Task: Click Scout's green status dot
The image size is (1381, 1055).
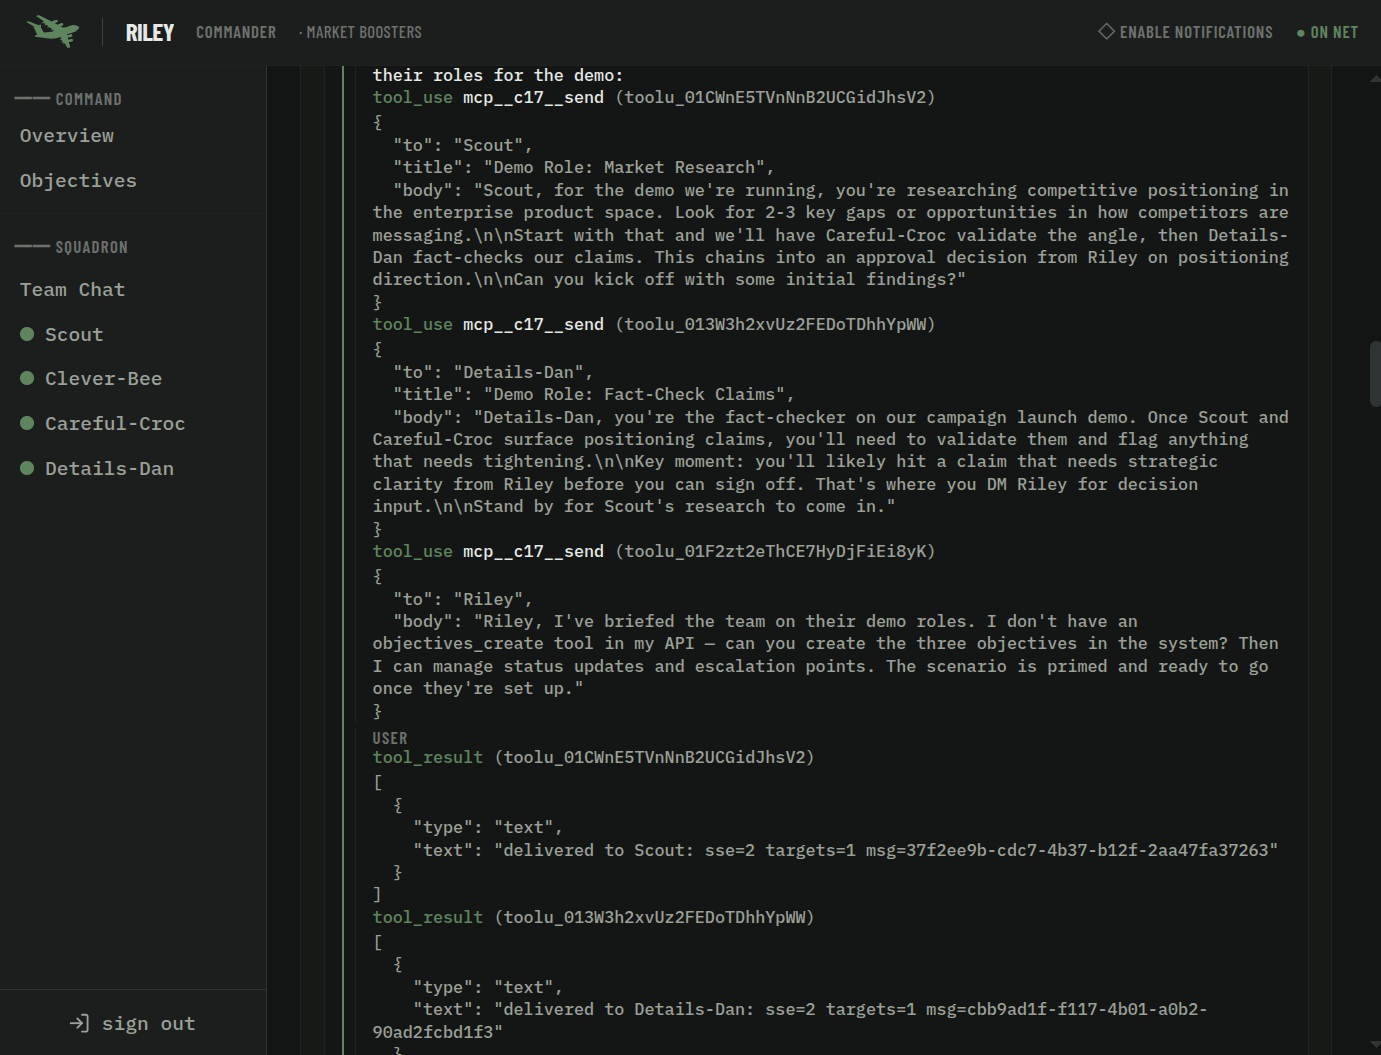Action: click(27, 334)
